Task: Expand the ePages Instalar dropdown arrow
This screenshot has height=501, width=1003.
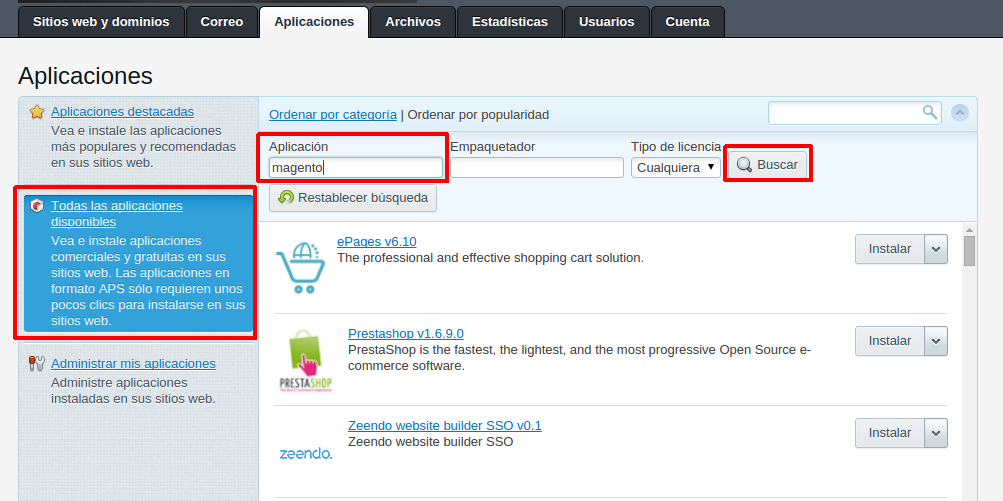Action: click(936, 249)
